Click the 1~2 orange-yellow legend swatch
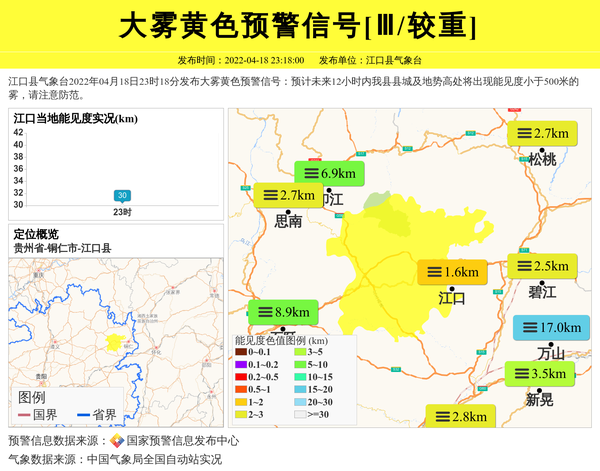600x471 pixels. point(241,402)
